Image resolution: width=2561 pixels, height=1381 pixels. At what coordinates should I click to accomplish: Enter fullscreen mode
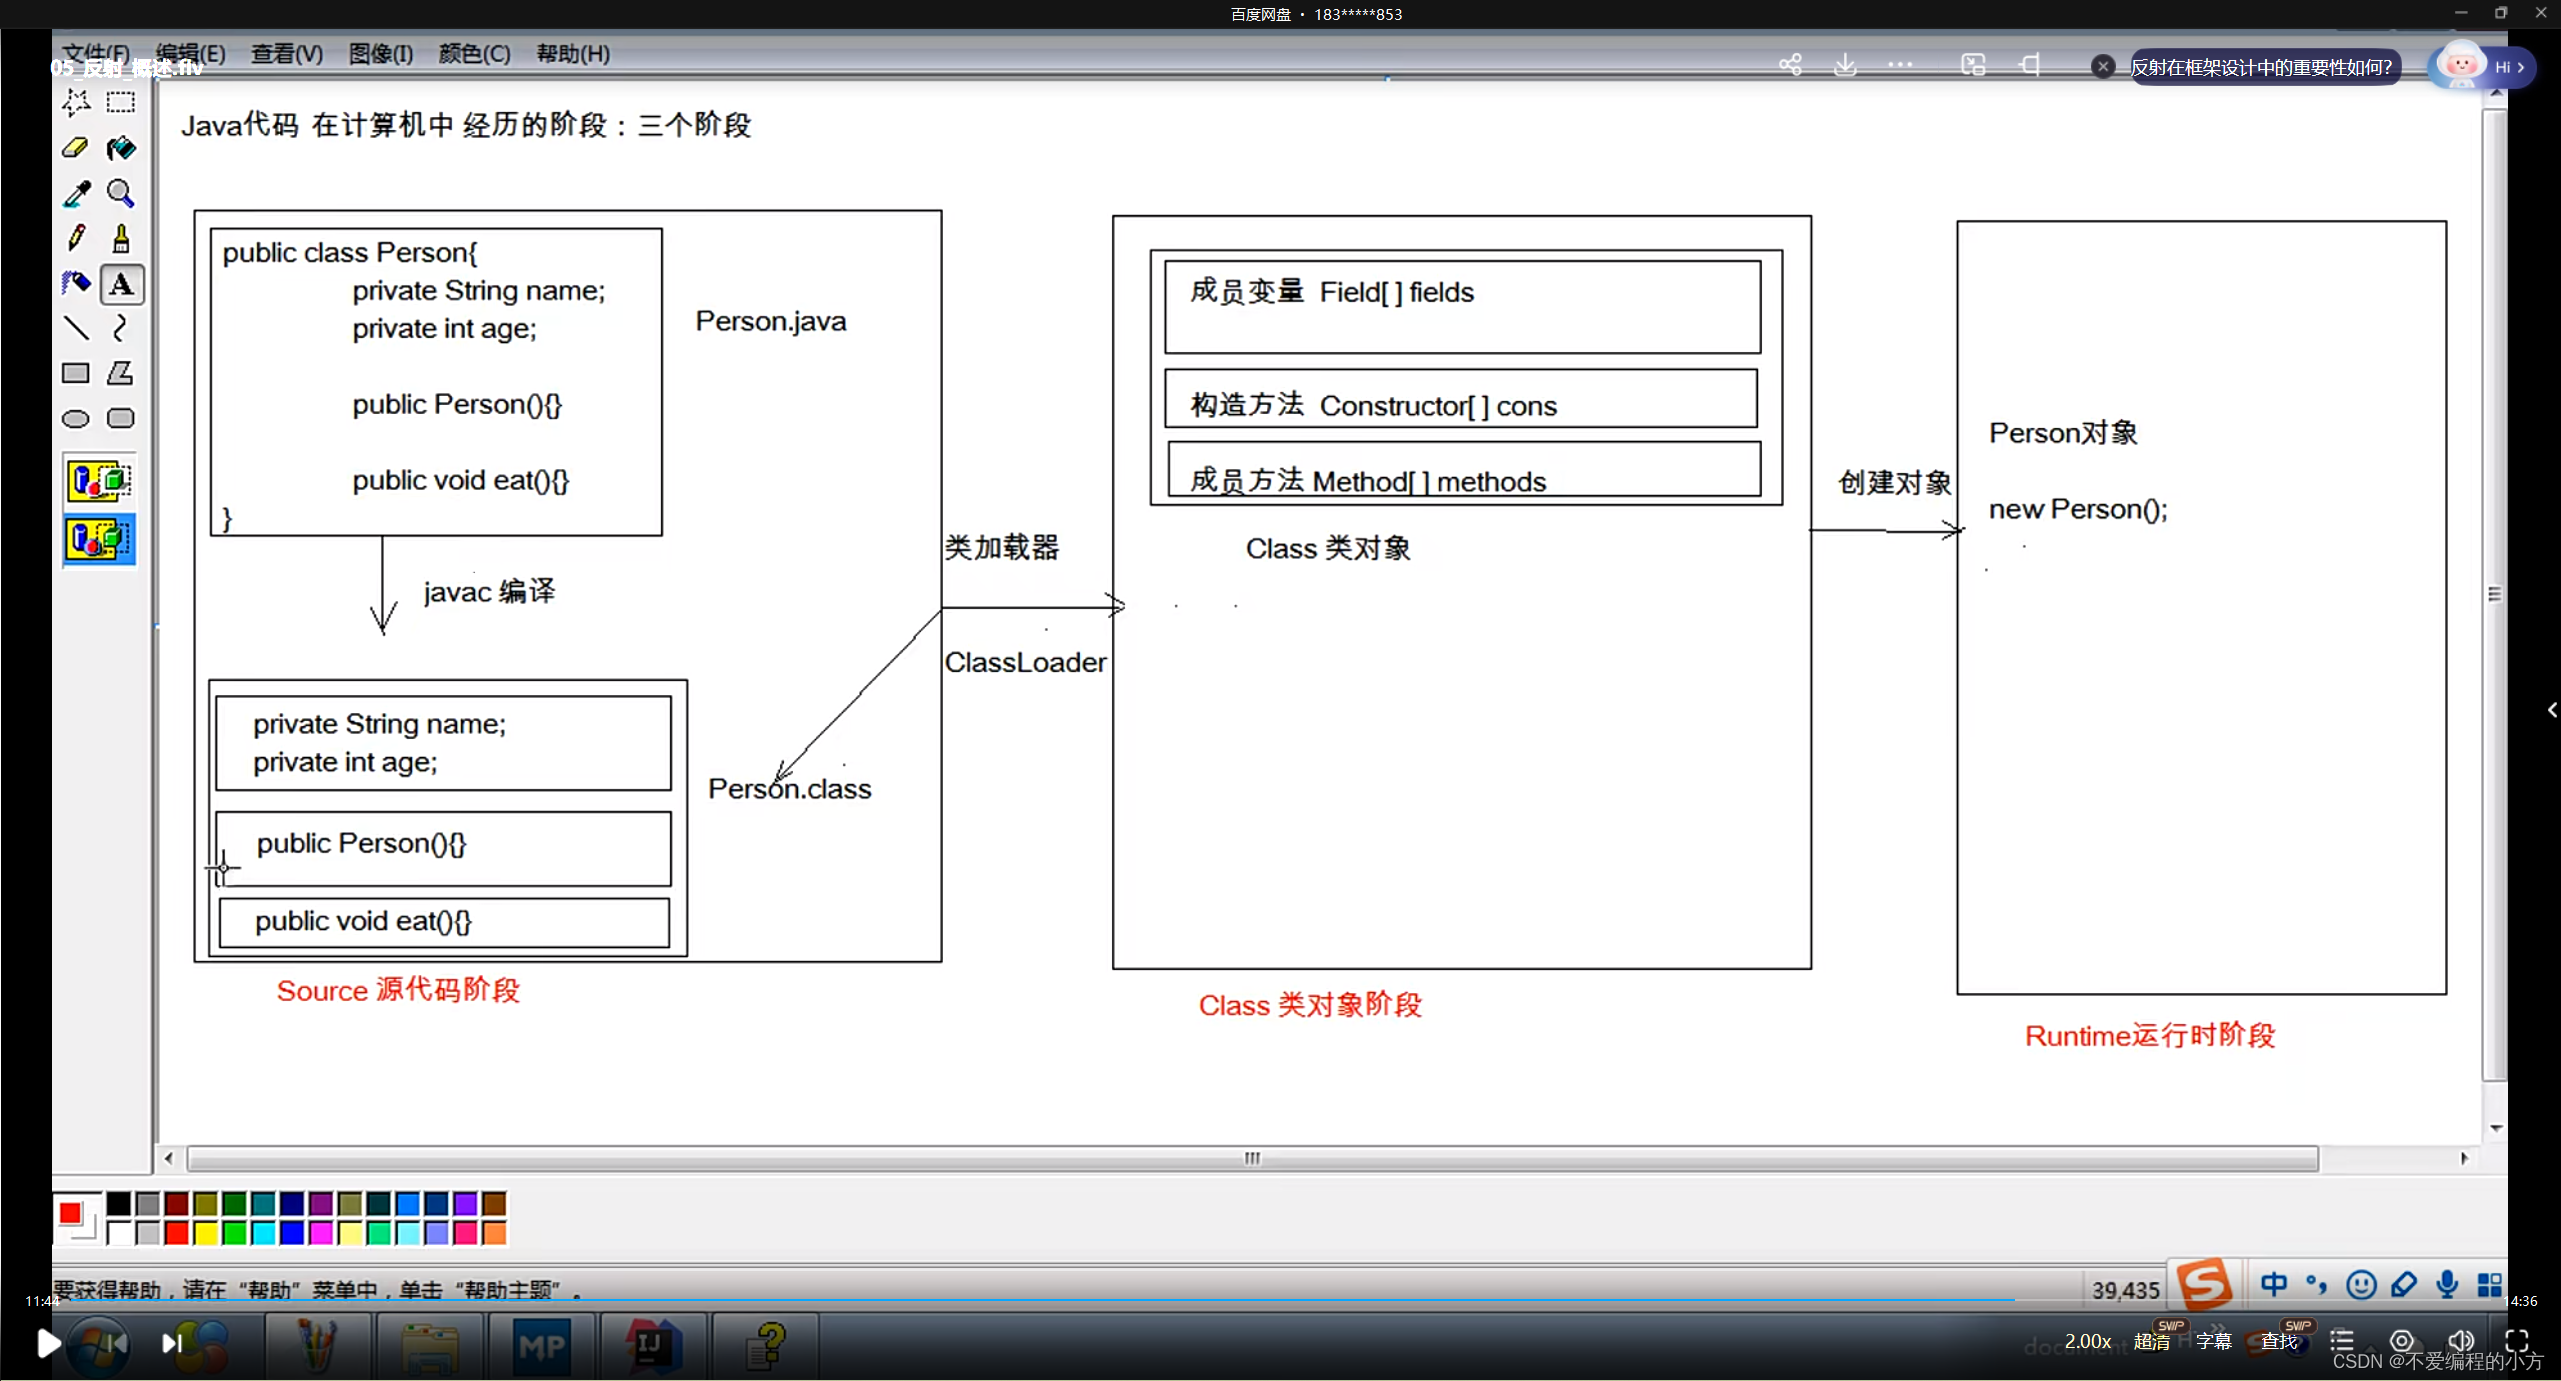[2517, 1341]
